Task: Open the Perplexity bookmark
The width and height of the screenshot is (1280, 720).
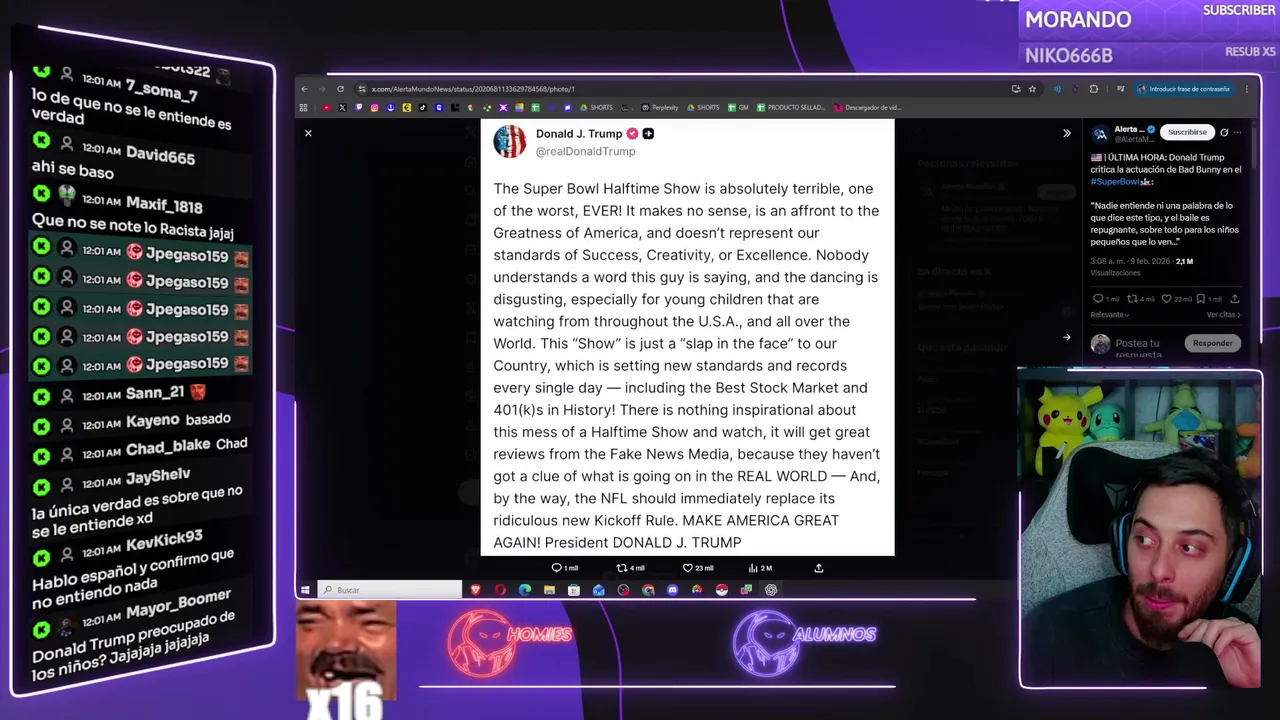Action: [x=660, y=107]
